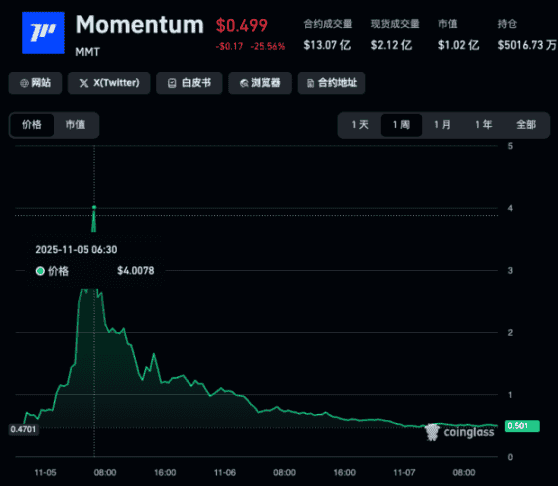Image resolution: width=558 pixels, height=486 pixels.
Task: Select the 1 年 time range
Action: (484, 125)
